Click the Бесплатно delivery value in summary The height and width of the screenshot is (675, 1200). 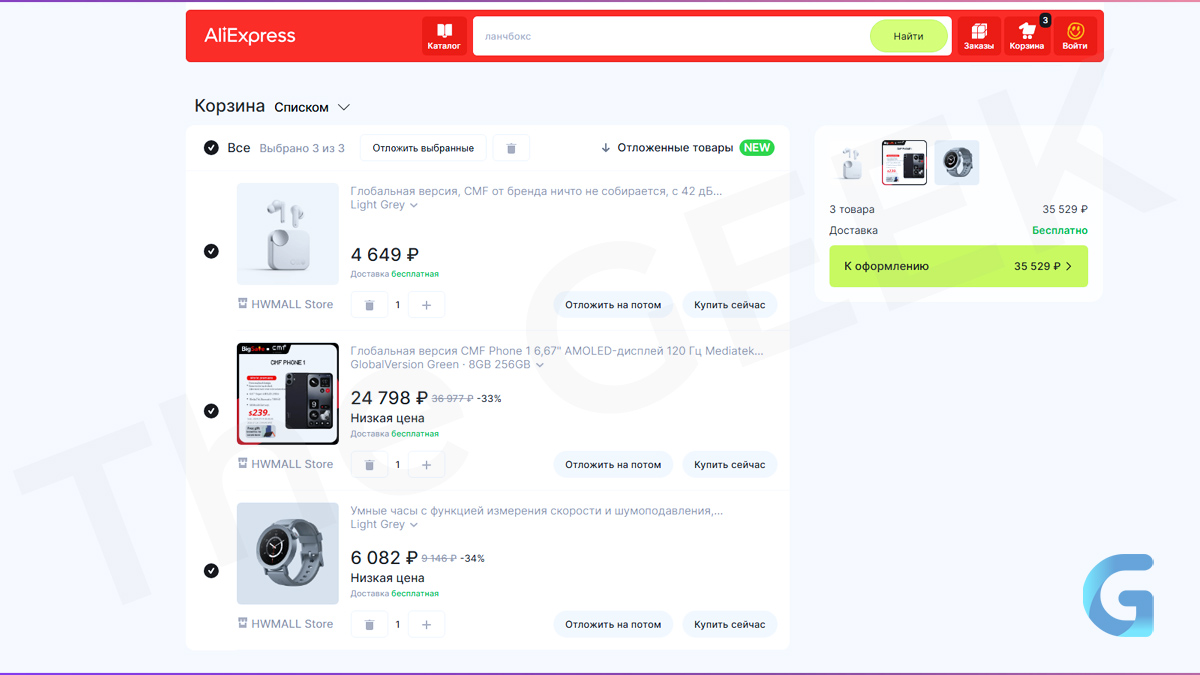[1060, 231]
